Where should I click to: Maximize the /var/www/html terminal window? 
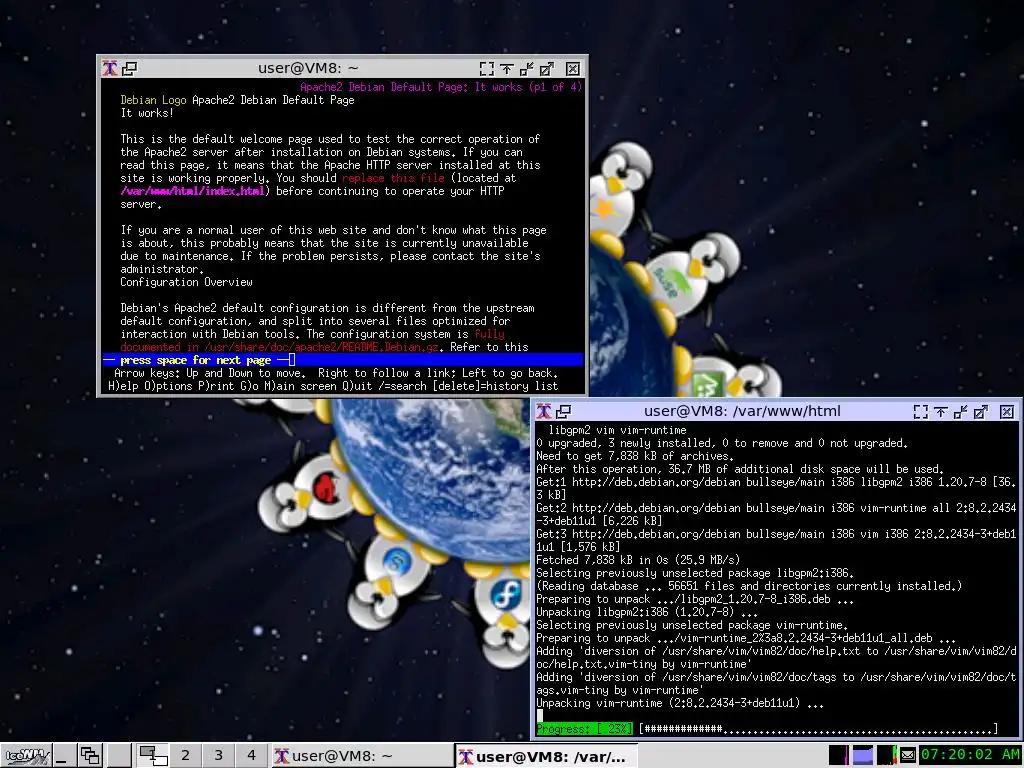981,411
